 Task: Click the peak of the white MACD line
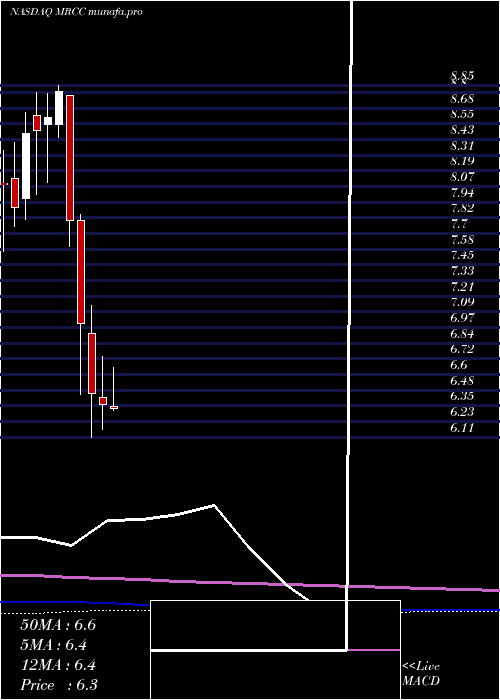[214, 505]
